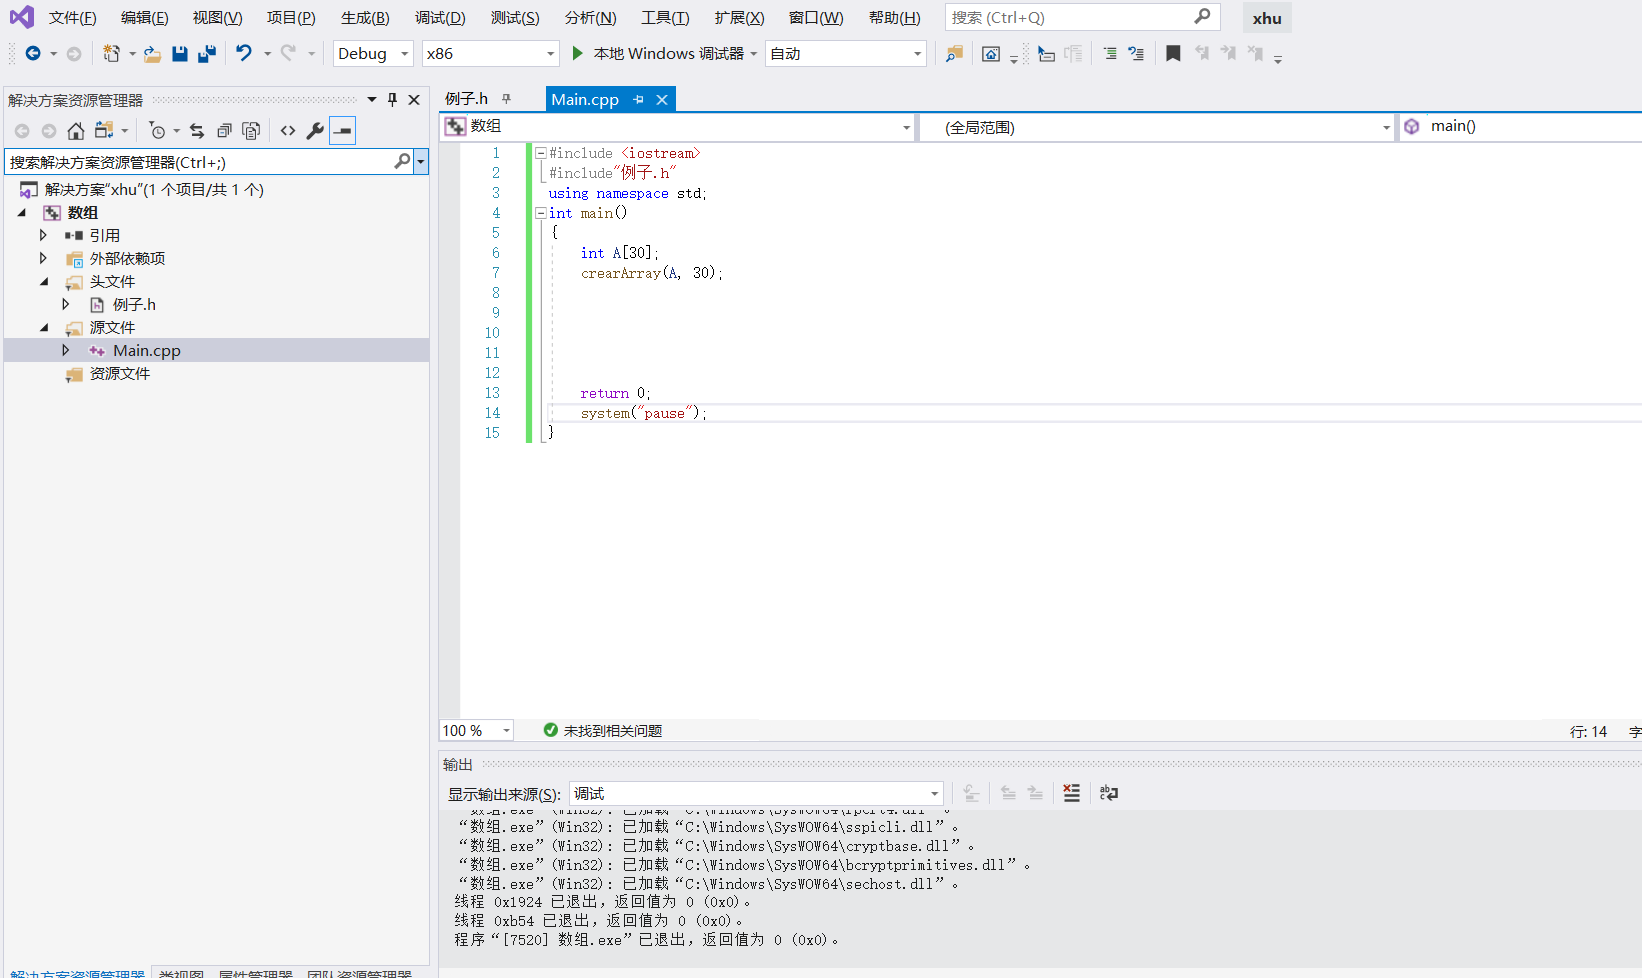1642x978 pixels.
Task: Click the Undo arrow icon
Action: click(x=244, y=53)
